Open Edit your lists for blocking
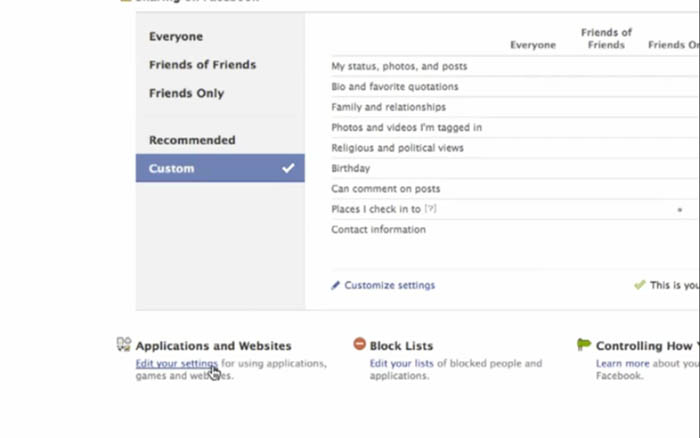The width and height of the screenshot is (700, 438). point(401,363)
